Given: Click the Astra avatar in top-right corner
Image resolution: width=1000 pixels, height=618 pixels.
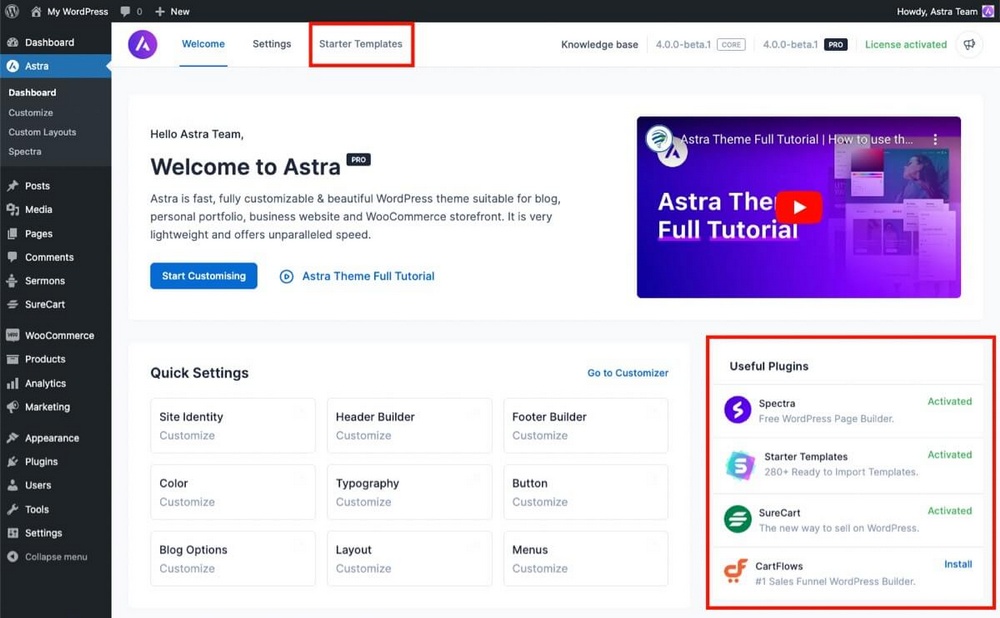Looking at the screenshot, I should click(988, 11).
